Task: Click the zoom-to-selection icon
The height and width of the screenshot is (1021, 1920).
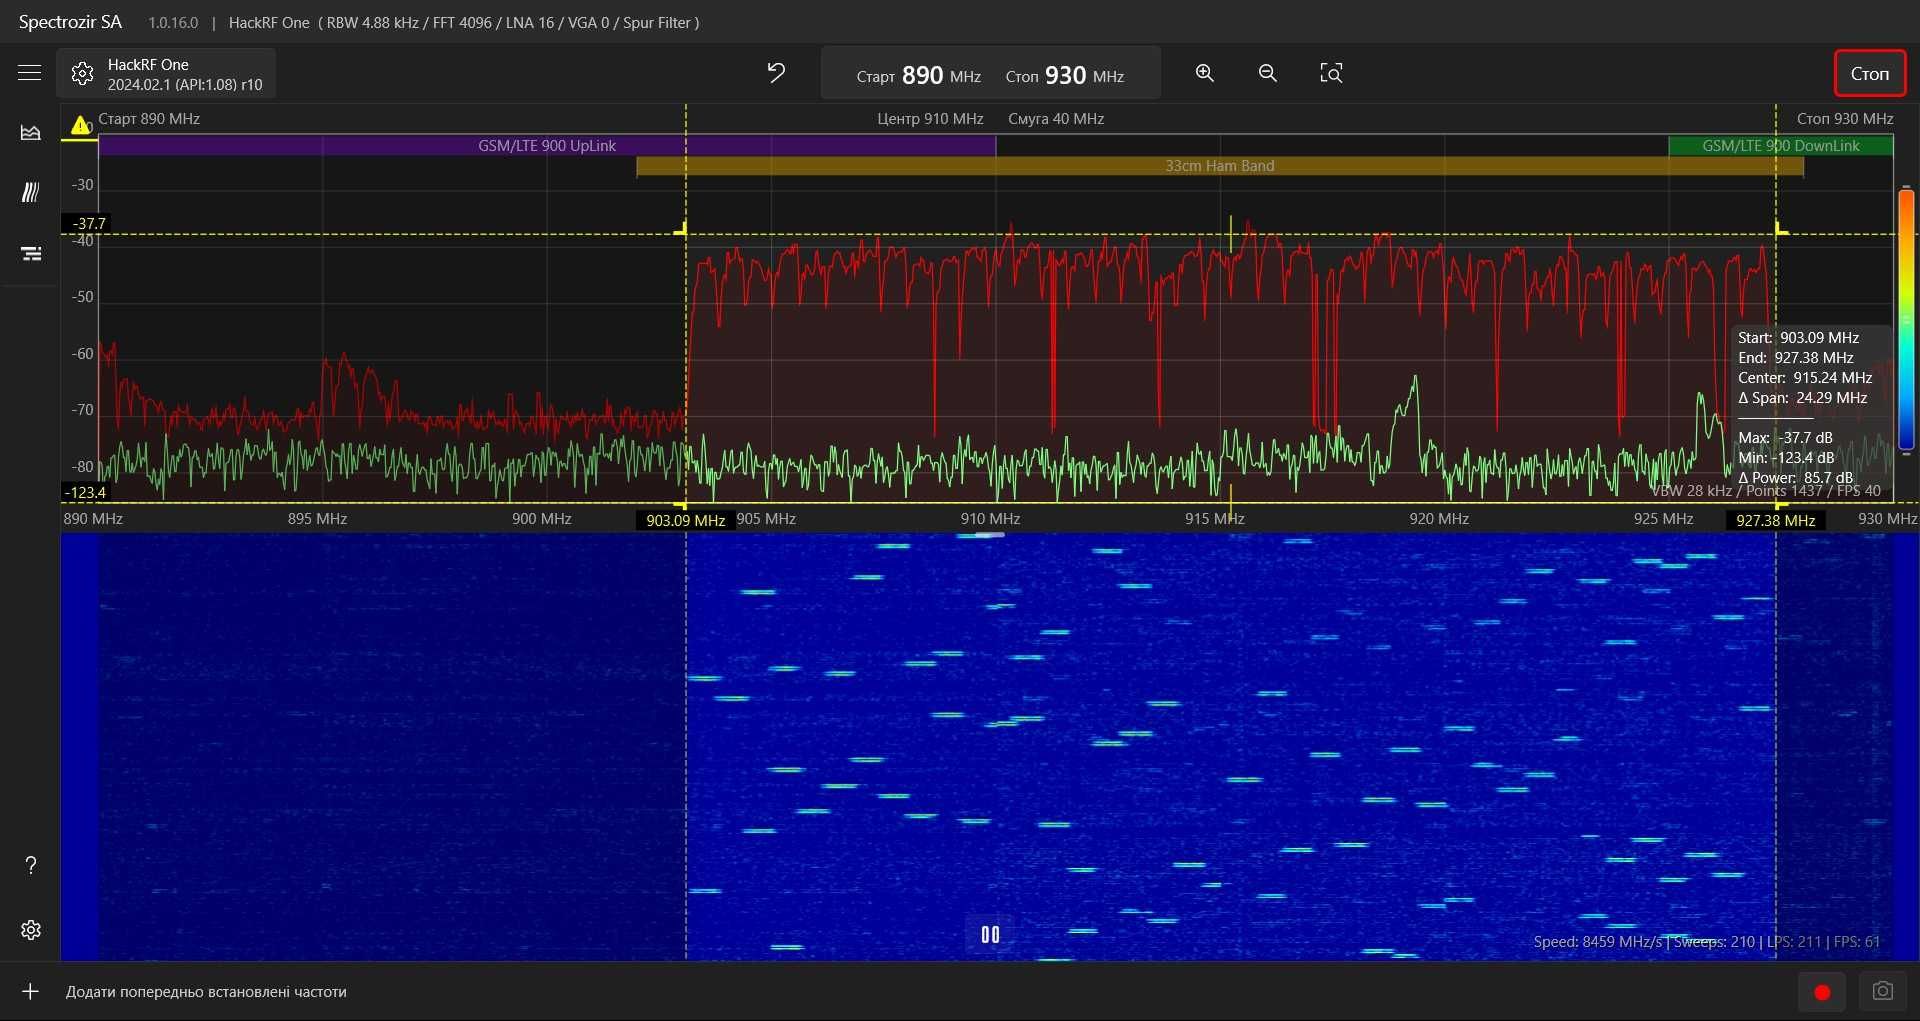Action: (1331, 73)
